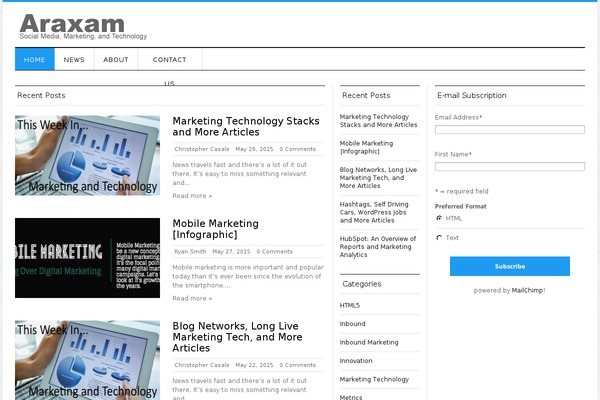Open the Marketing Technology category

(x=374, y=379)
